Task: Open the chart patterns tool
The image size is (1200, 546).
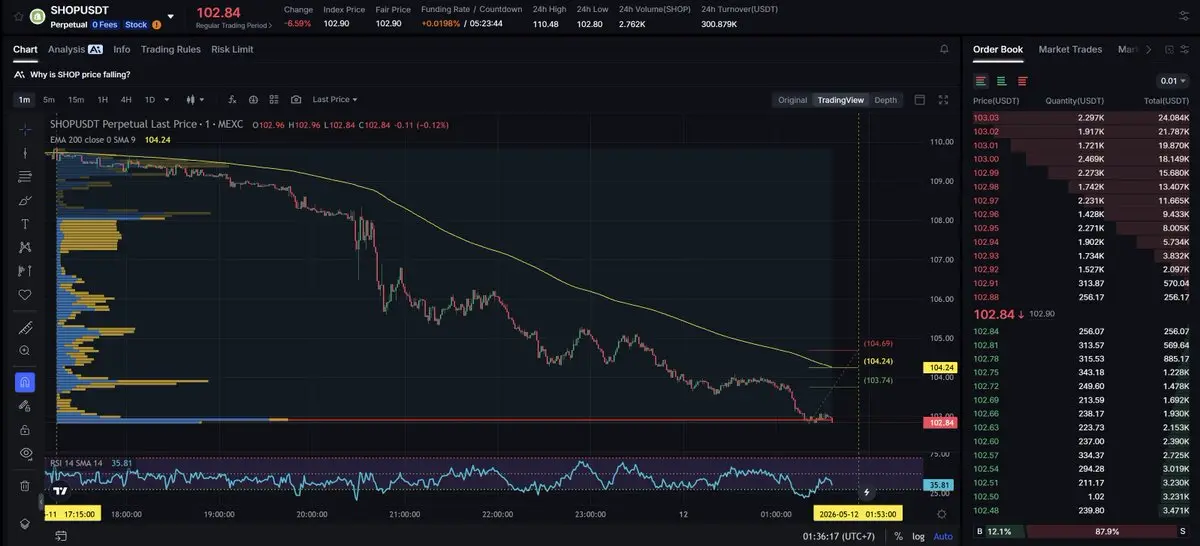Action: [x=25, y=247]
